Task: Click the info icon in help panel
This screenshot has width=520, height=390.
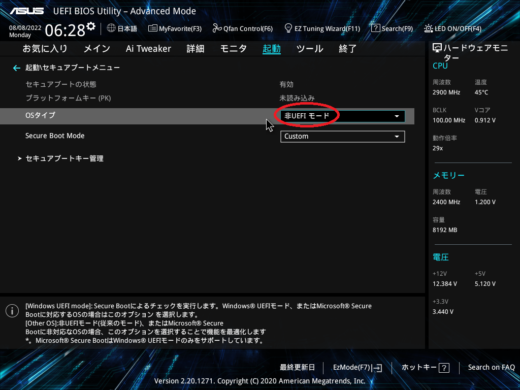Action: [x=12, y=311]
